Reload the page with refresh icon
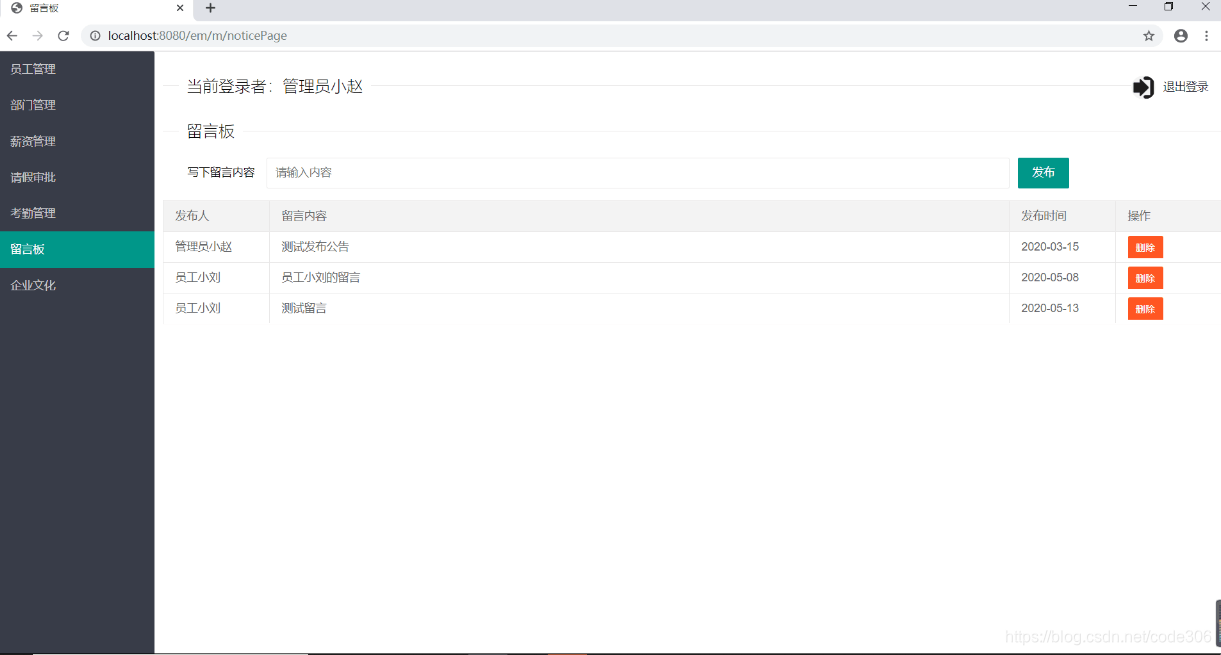Viewport: 1221px width, 655px height. coord(63,35)
